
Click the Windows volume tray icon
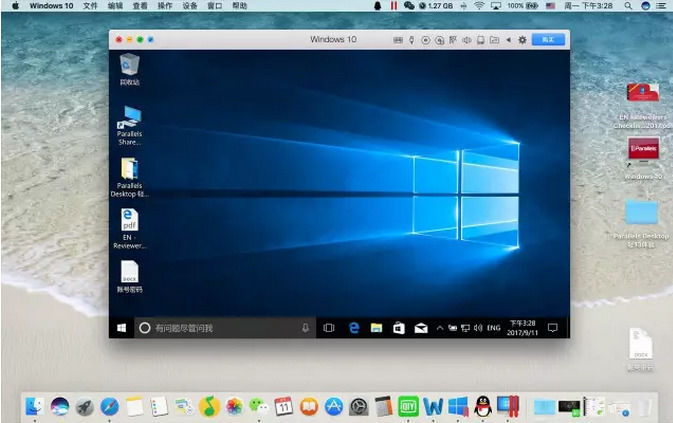pyautogui.click(x=478, y=328)
